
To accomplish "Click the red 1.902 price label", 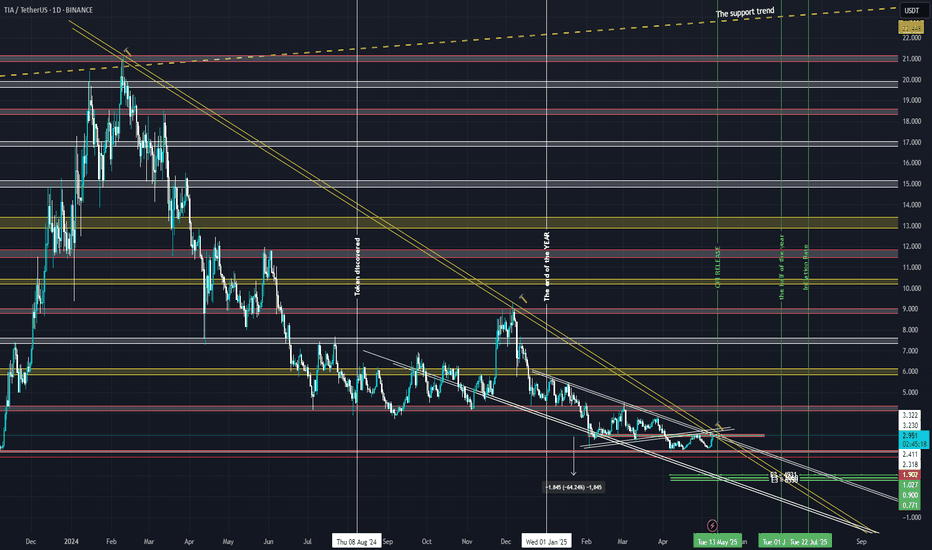I will [910, 474].
